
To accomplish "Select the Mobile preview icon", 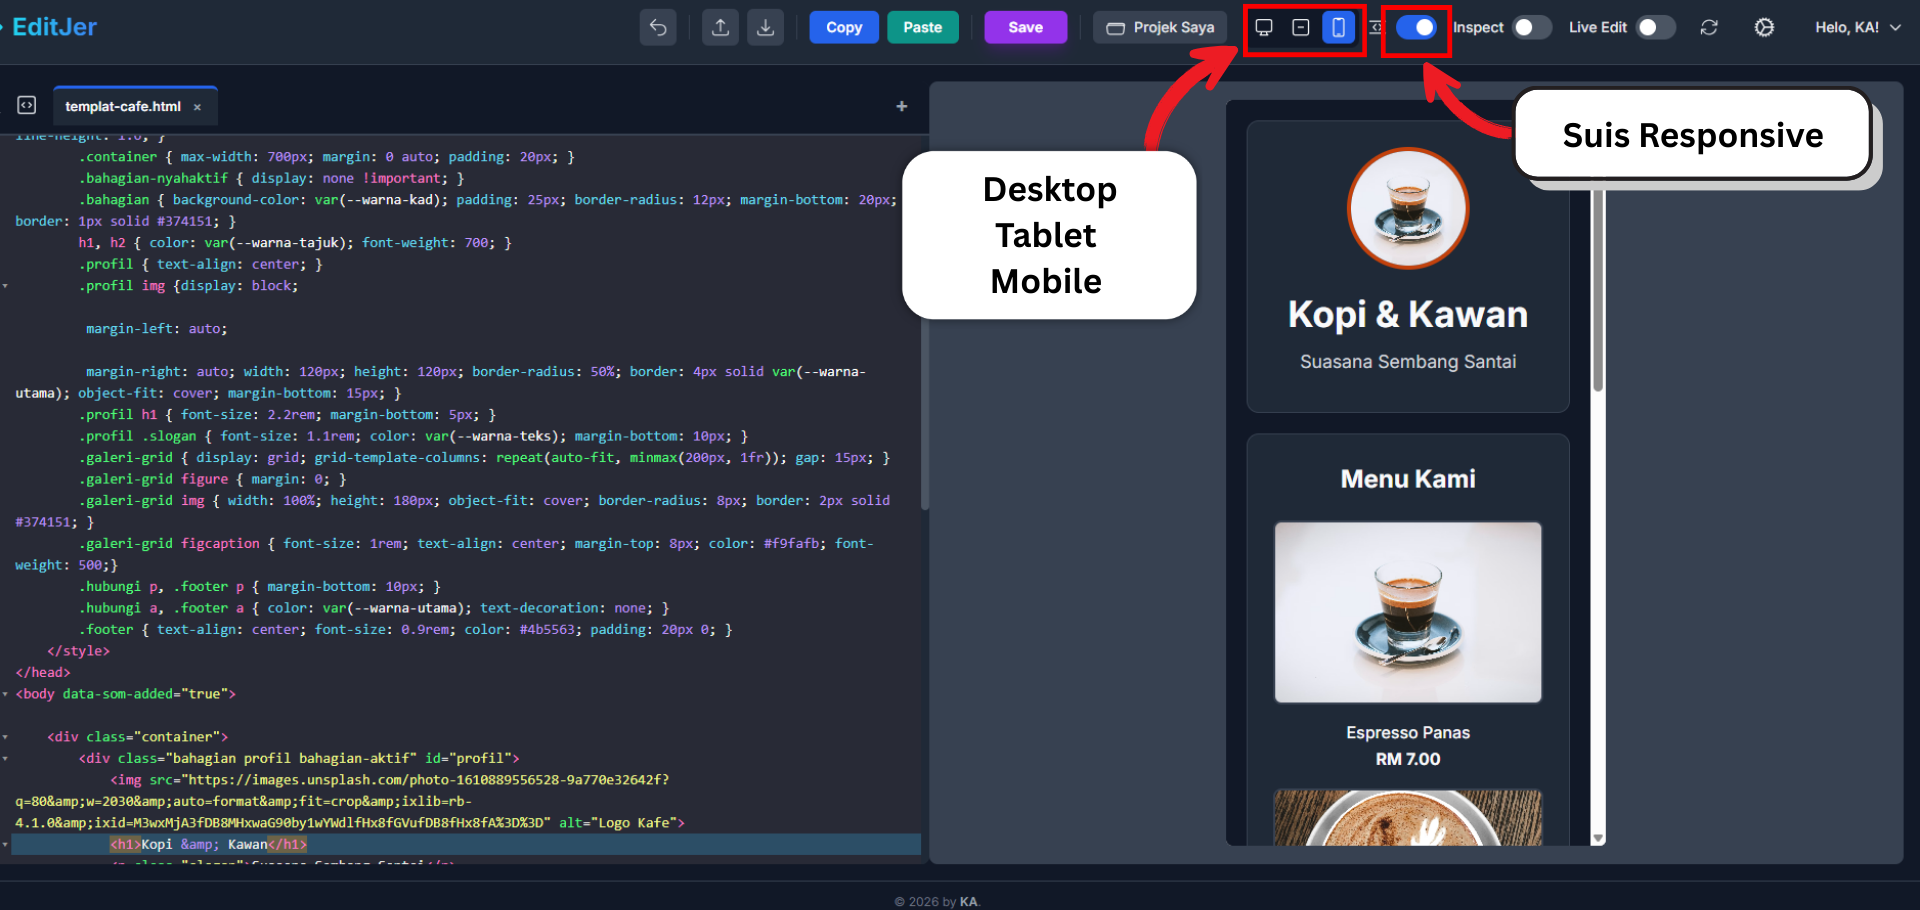I will click(1338, 28).
